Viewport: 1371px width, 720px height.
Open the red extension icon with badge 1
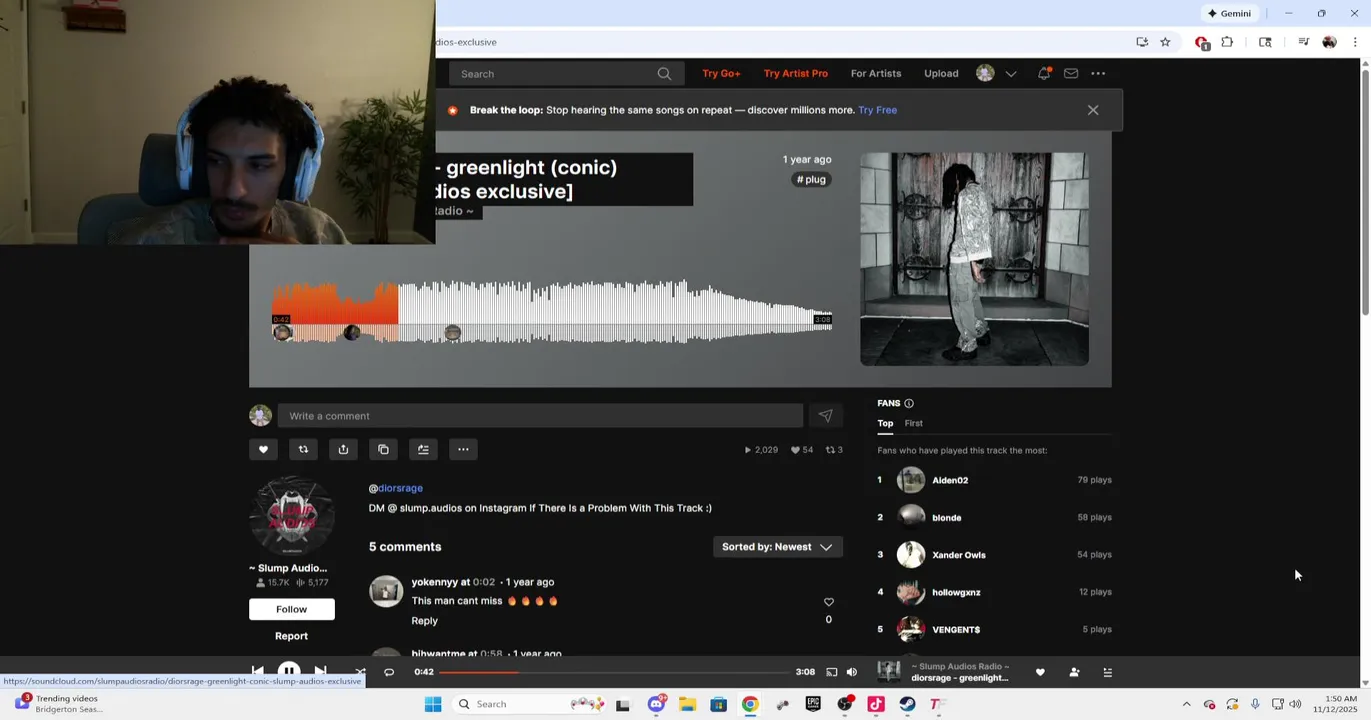coord(1202,42)
